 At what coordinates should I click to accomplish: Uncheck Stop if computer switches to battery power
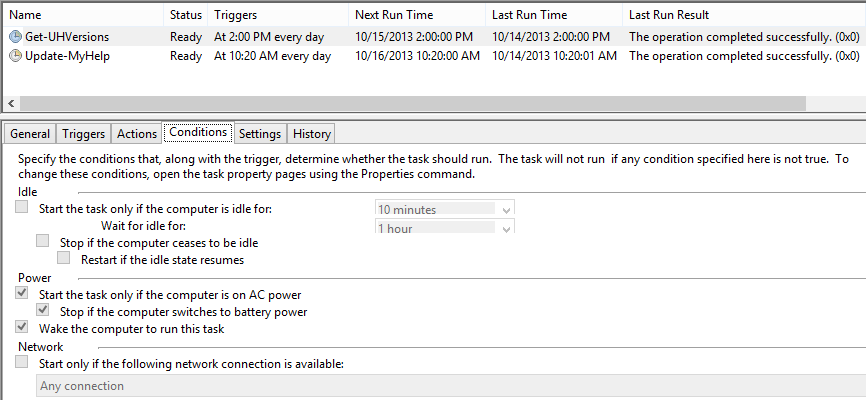point(43,310)
